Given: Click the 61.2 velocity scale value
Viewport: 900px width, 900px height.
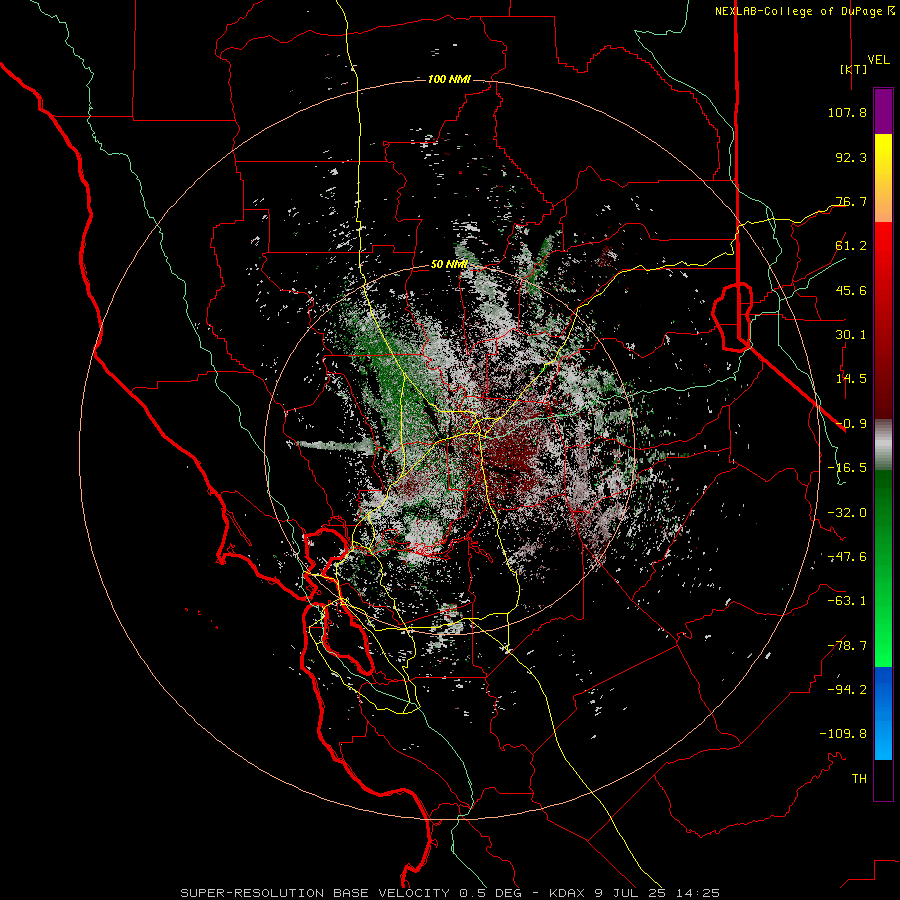Looking at the screenshot, I should point(851,246).
